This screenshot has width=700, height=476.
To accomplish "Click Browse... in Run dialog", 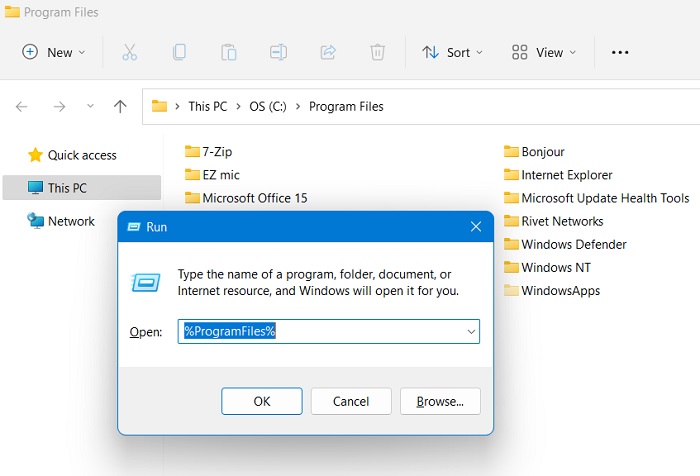I will coord(440,401).
